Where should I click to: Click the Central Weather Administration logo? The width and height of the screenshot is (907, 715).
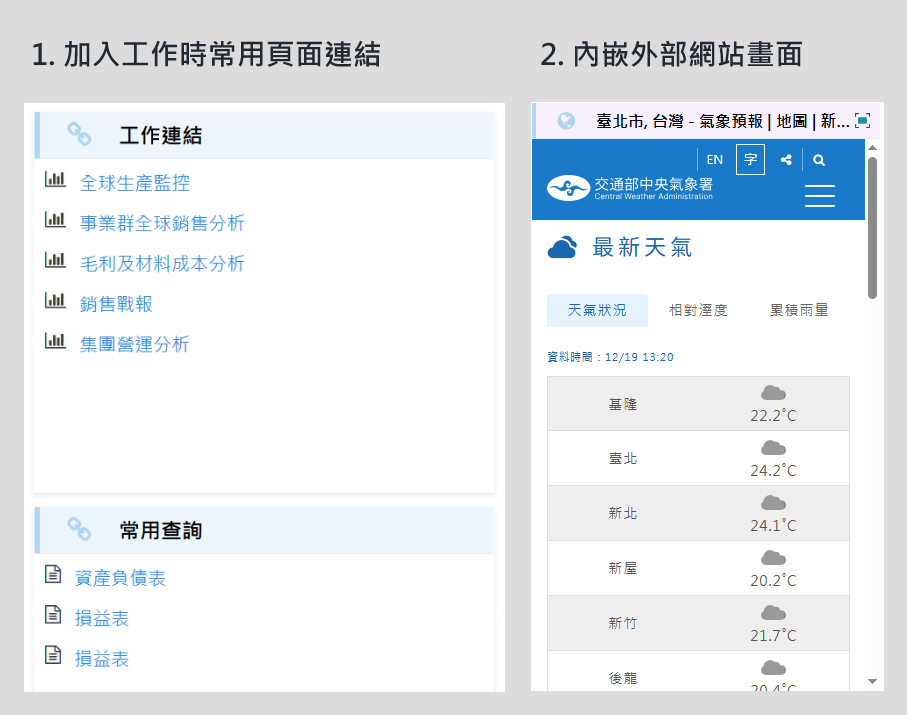coord(630,188)
